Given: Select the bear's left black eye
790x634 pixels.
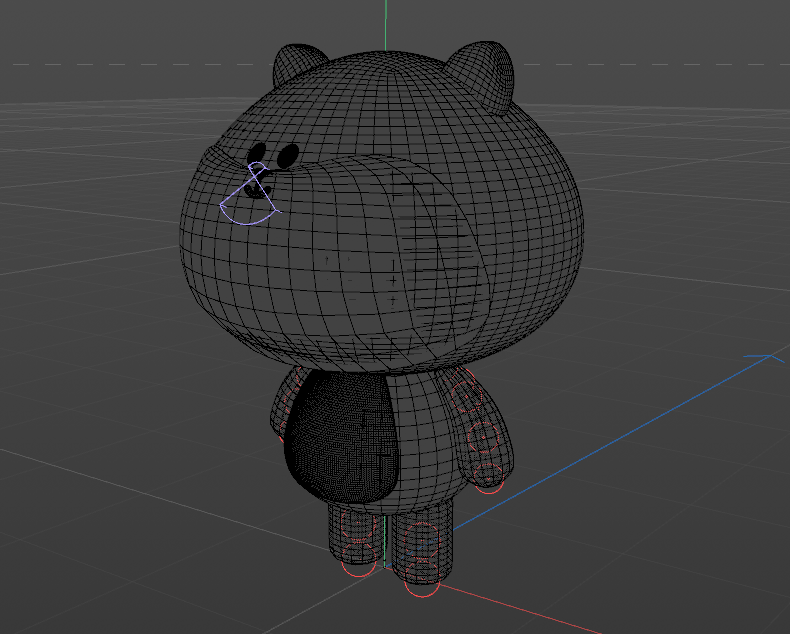Looking at the screenshot, I should point(258,152).
